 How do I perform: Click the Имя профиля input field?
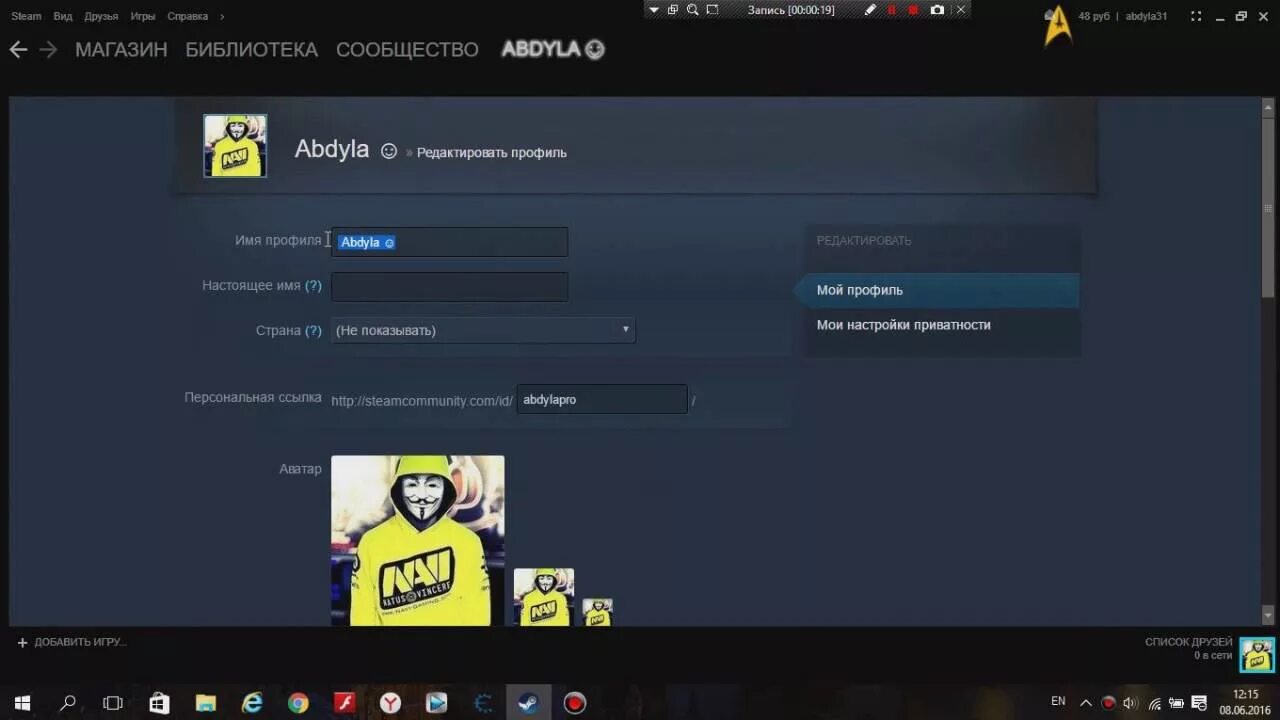pos(449,242)
